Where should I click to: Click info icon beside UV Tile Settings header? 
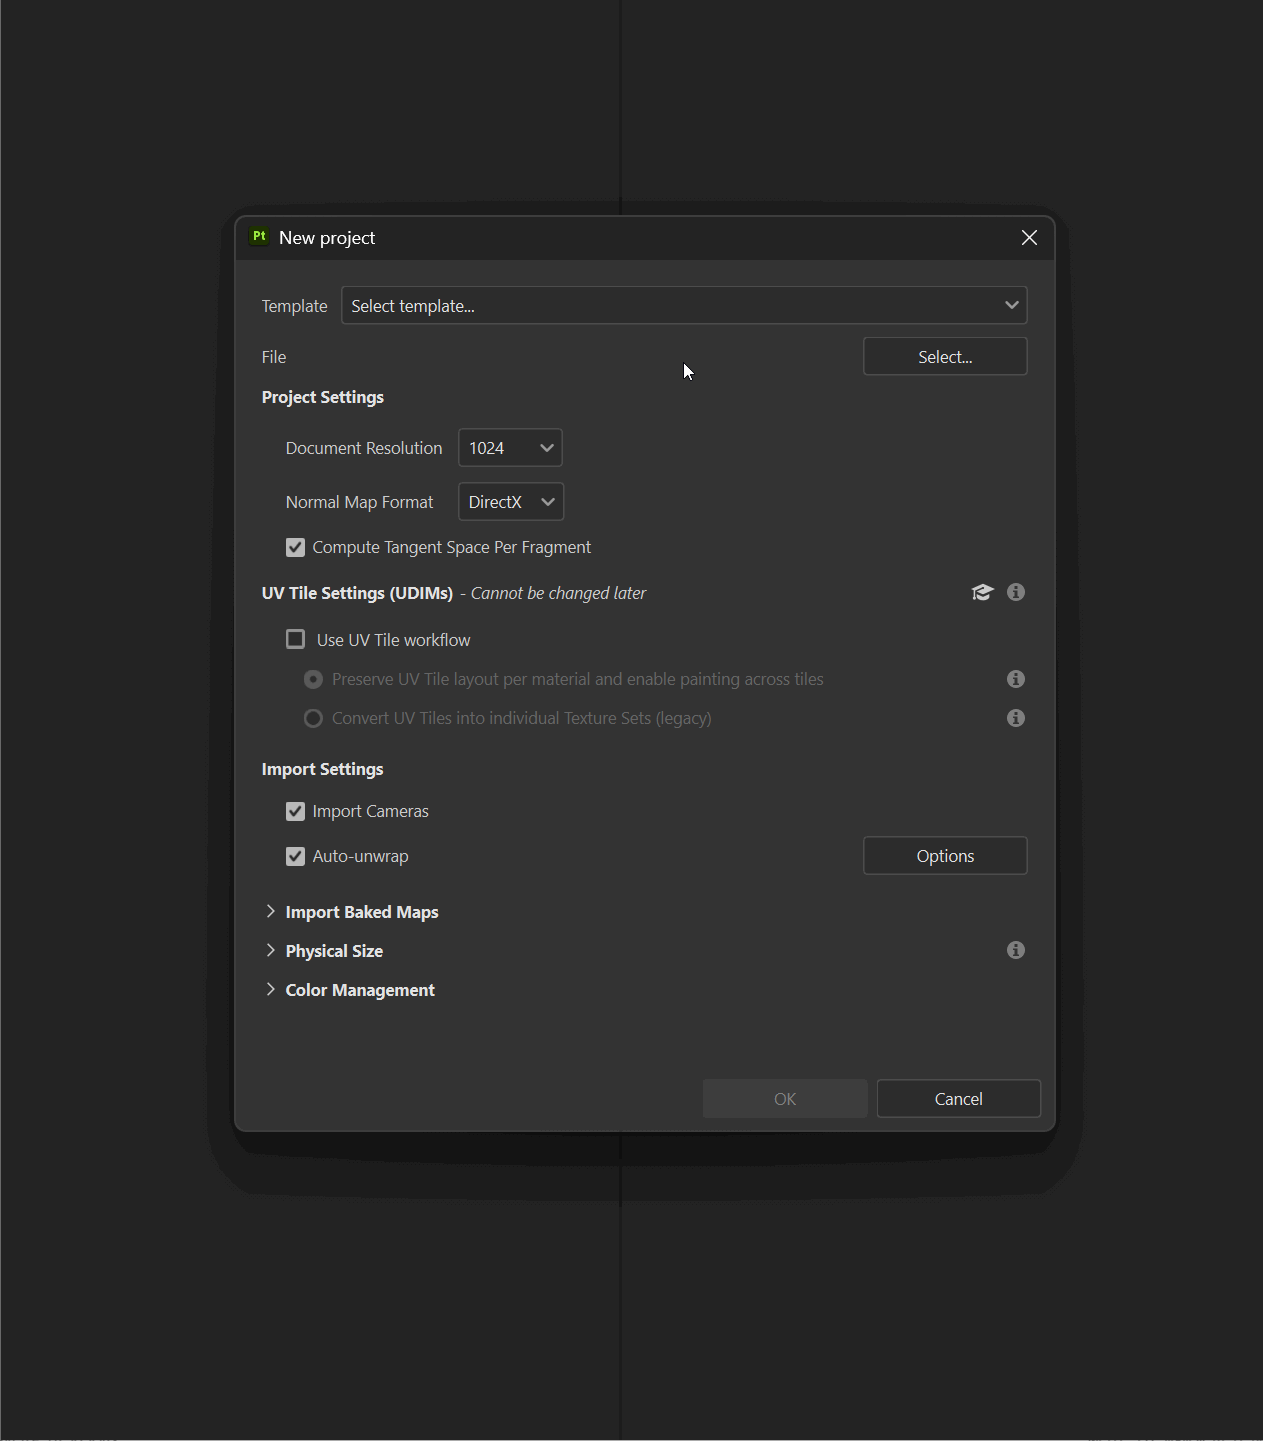(x=1016, y=593)
